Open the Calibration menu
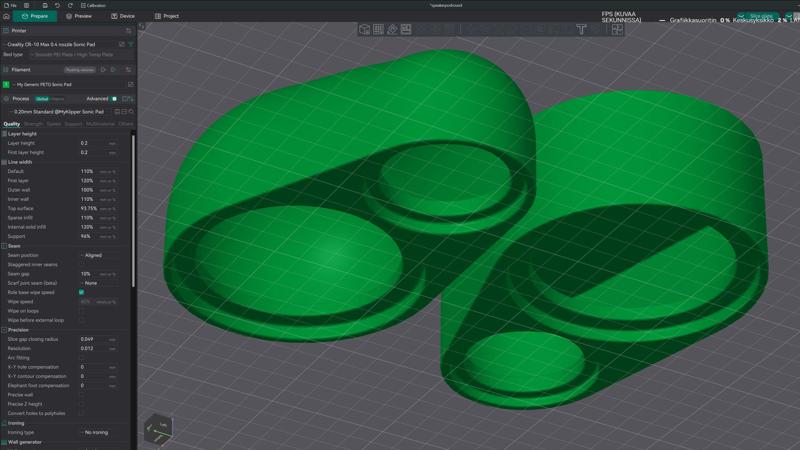 (x=93, y=5)
